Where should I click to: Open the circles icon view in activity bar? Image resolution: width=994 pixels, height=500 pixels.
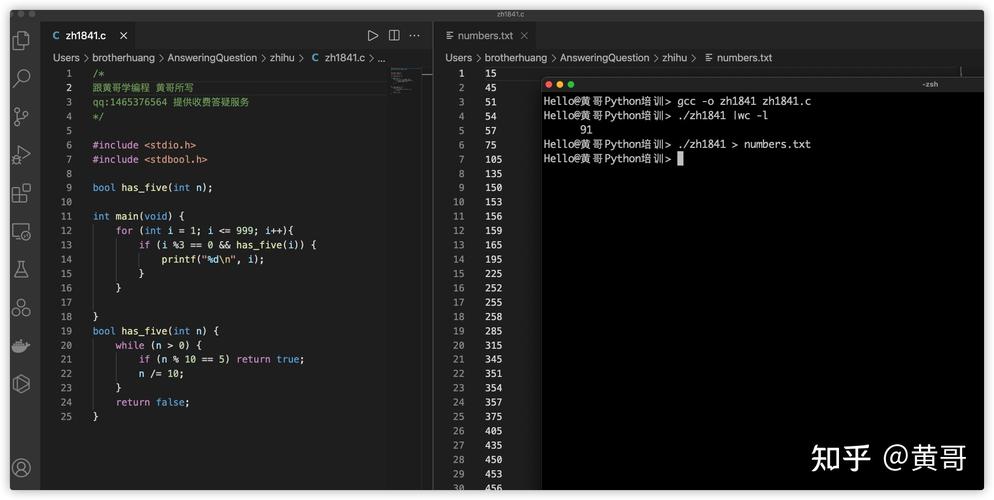coord(21,308)
